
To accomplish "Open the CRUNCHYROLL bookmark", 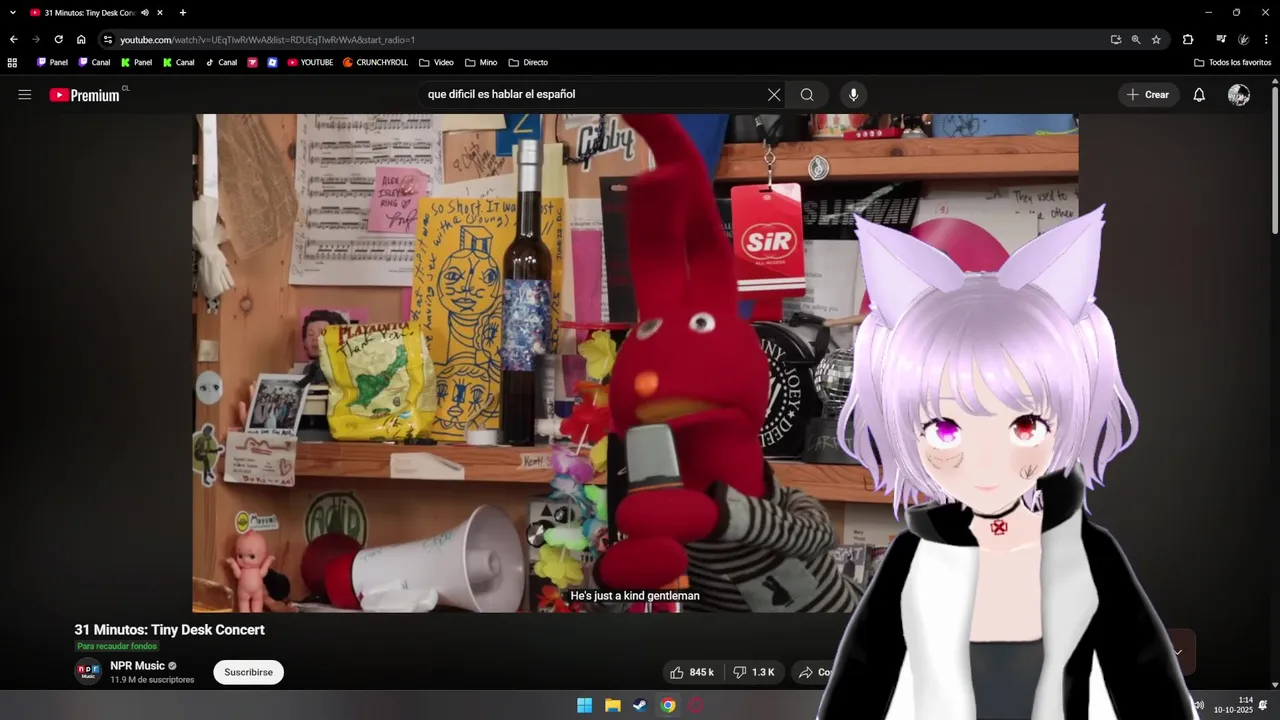I will [x=375, y=62].
